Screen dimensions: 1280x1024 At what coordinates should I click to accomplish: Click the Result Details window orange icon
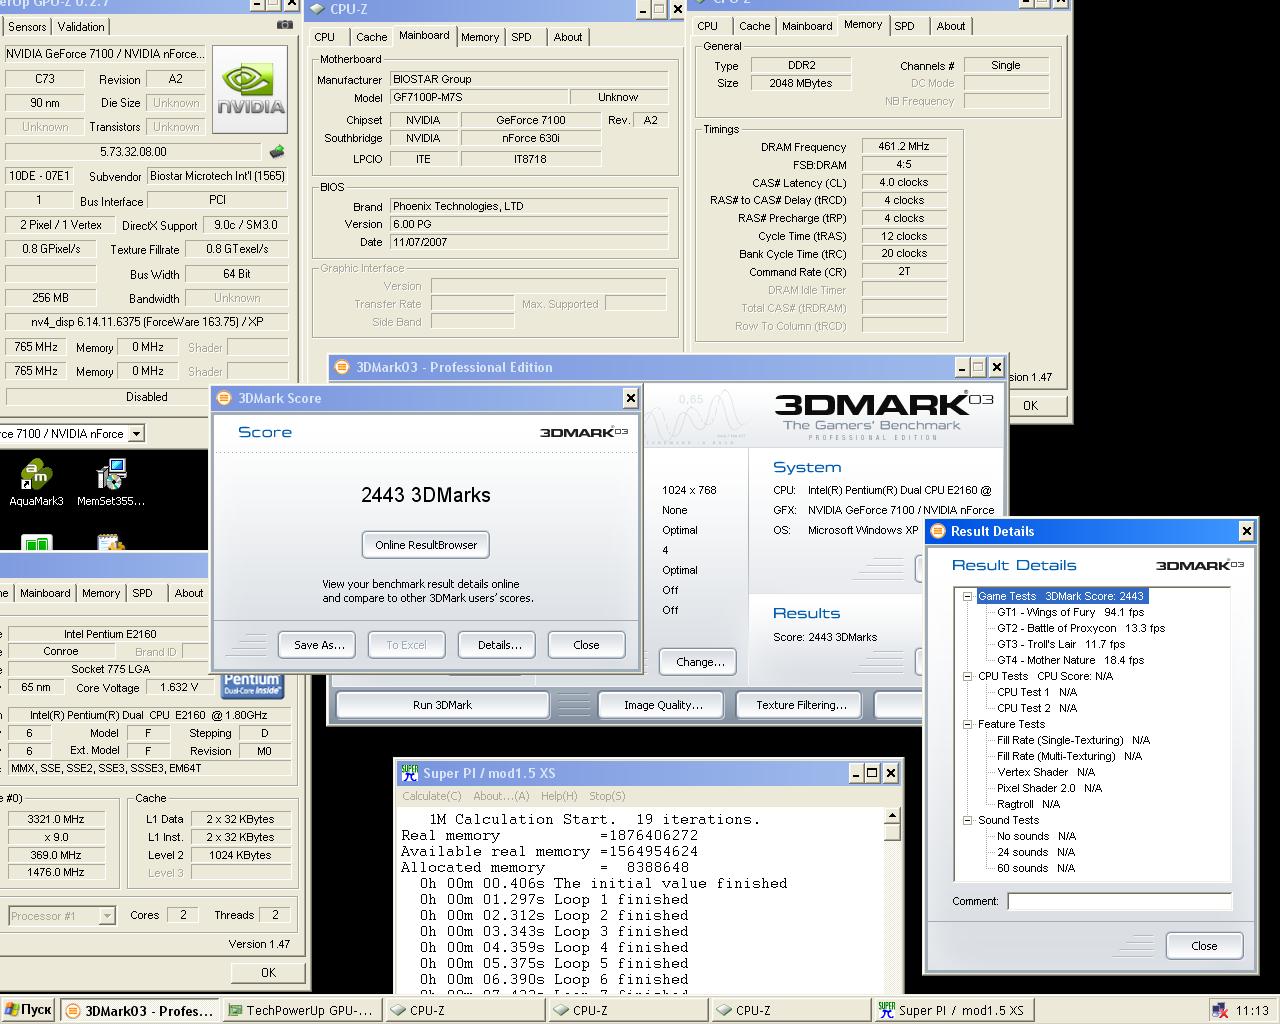click(937, 531)
